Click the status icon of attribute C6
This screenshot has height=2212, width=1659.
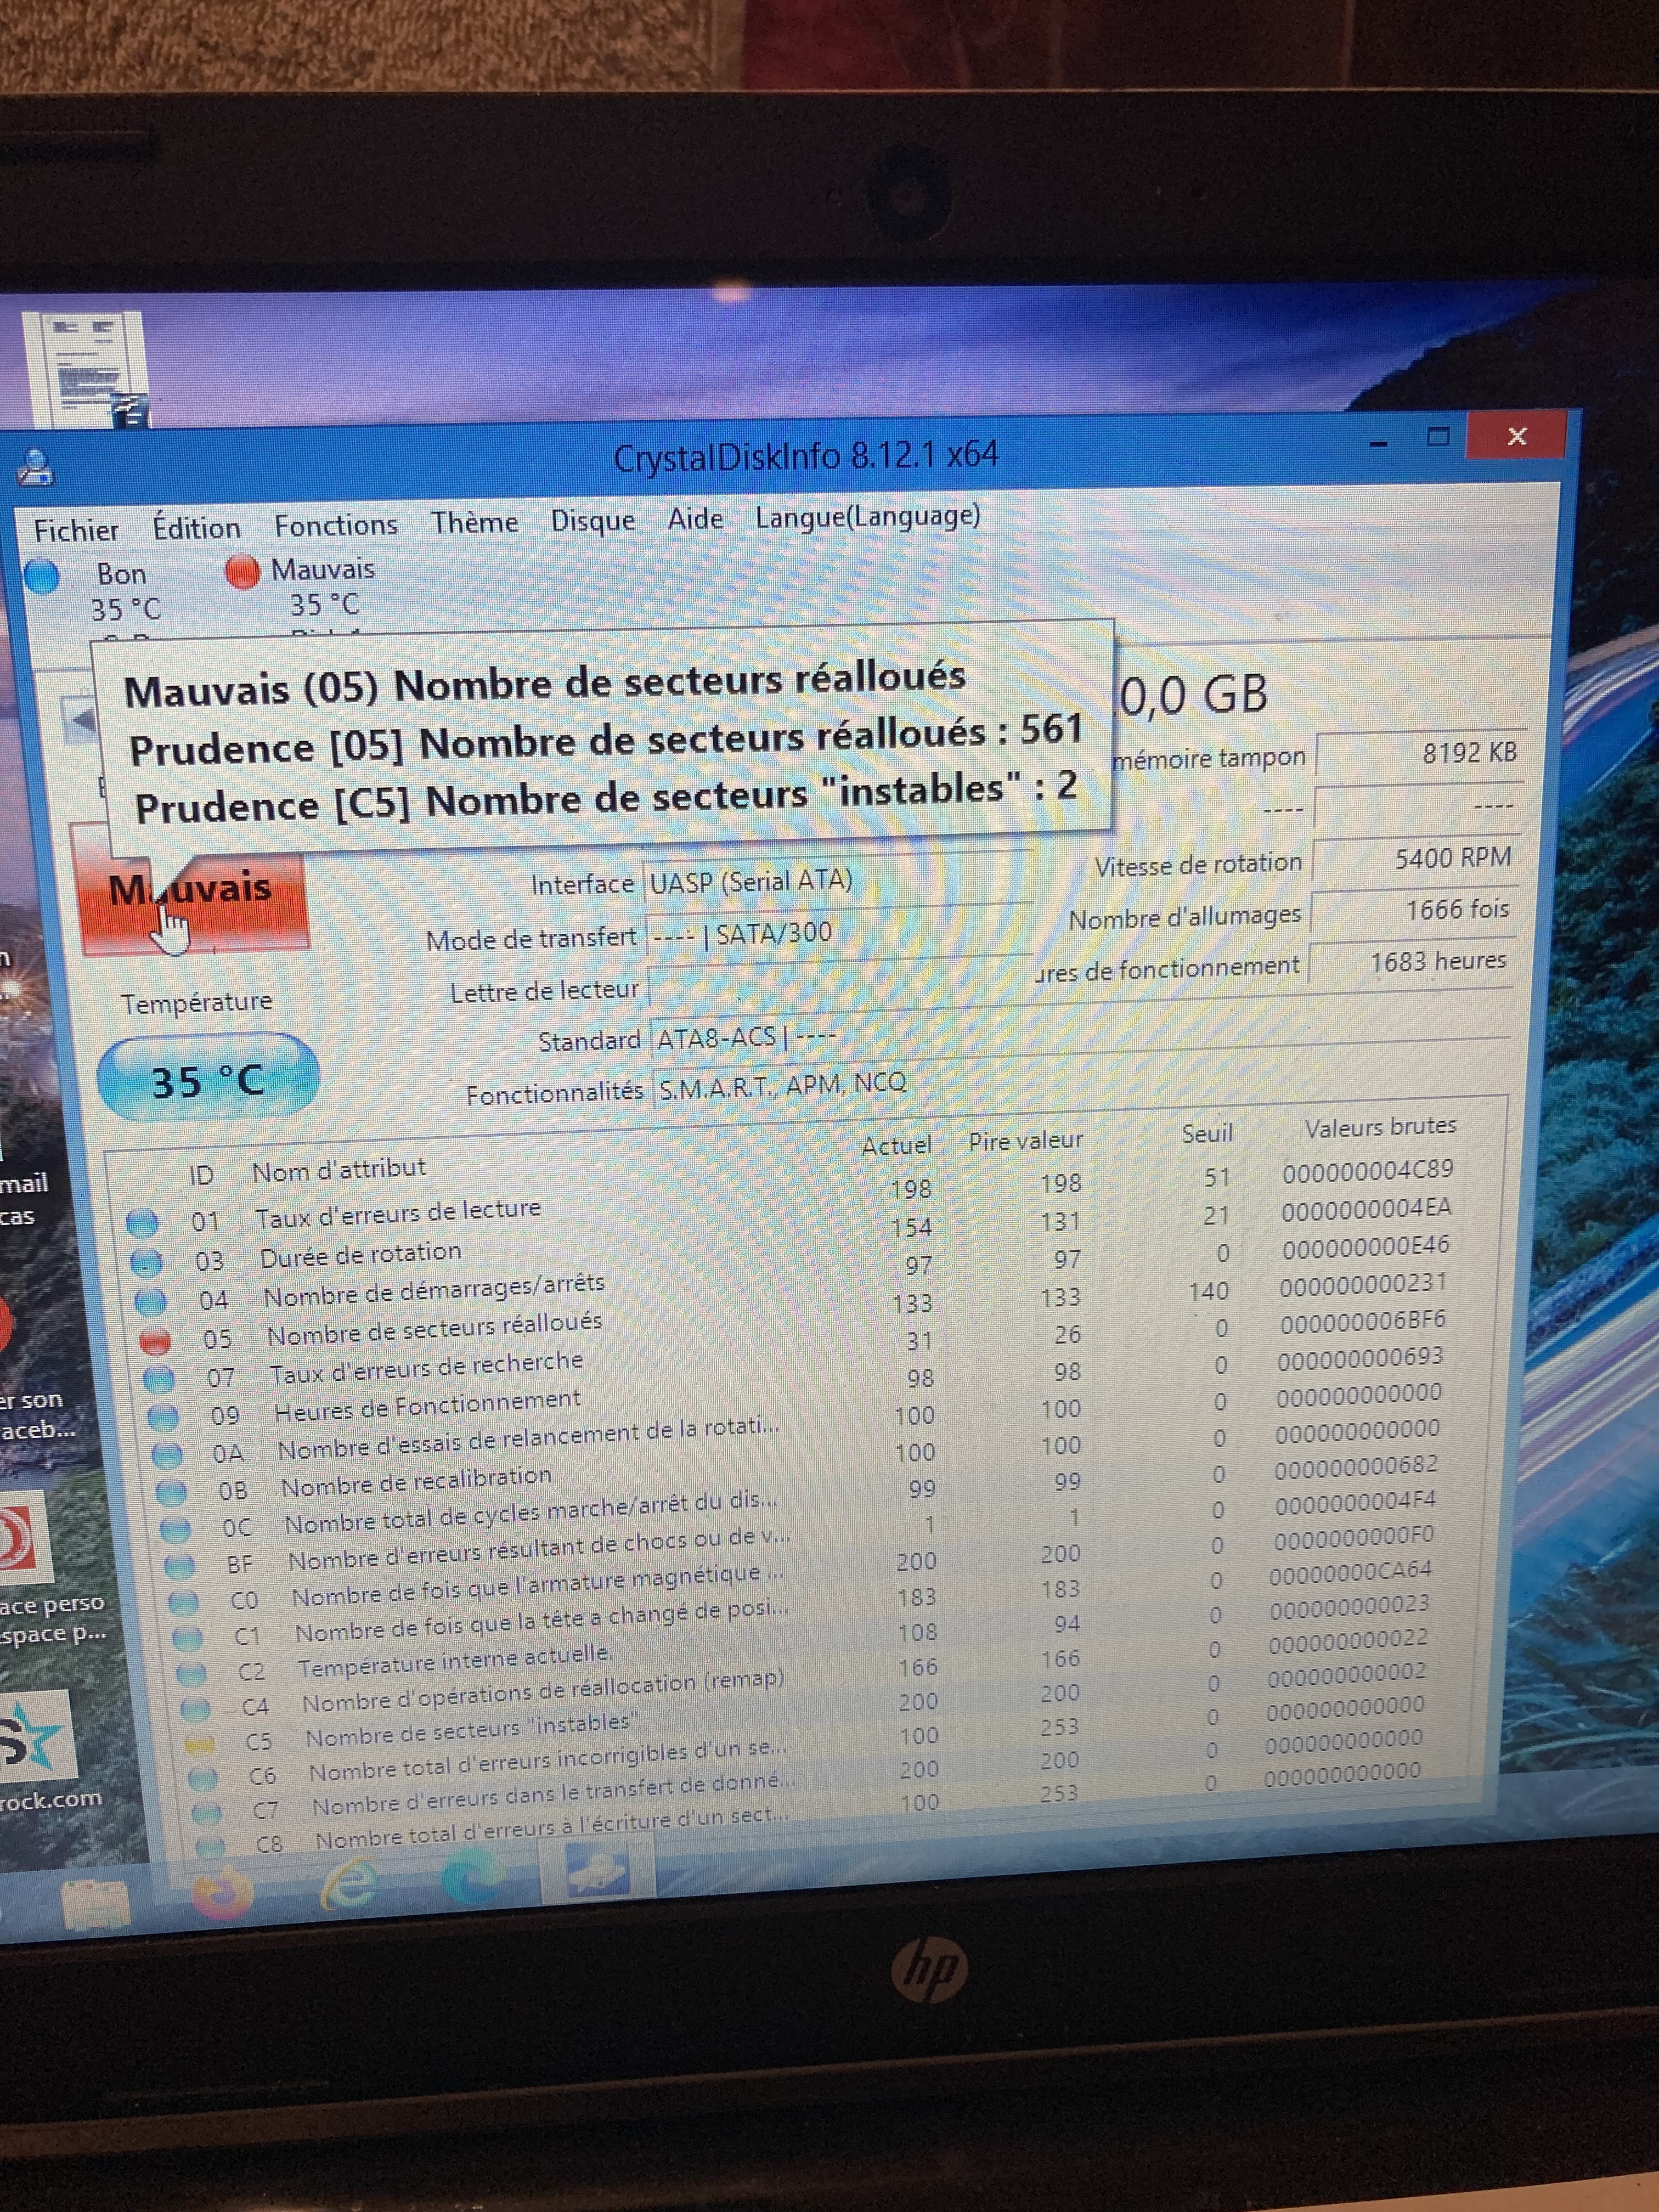pos(203,1778)
